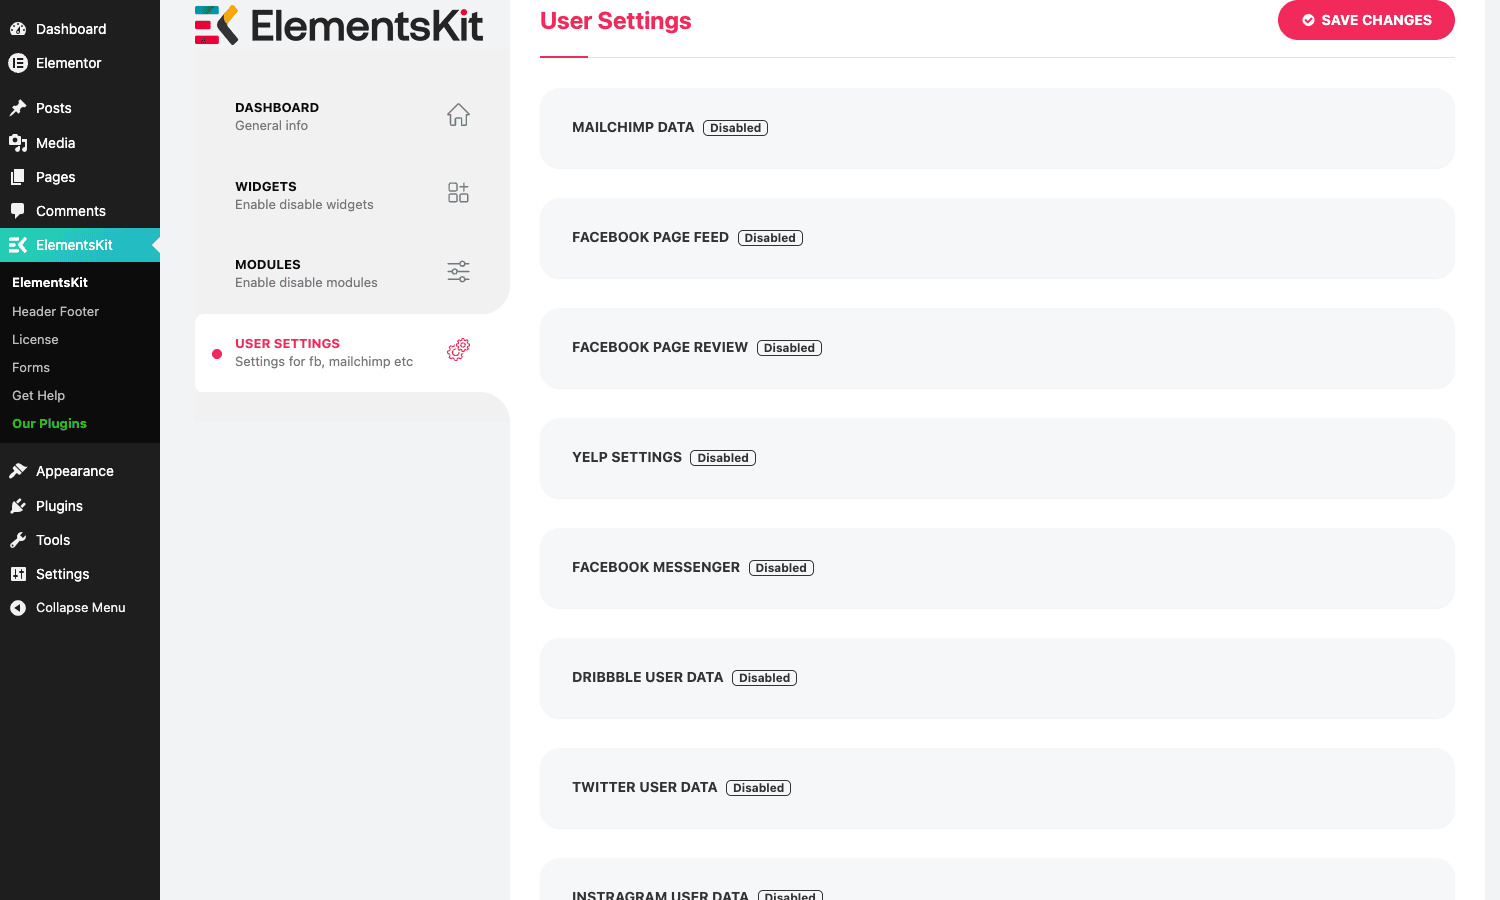
Task: Click the ElementsKit EK sidebar icon
Action: pos(18,245)
